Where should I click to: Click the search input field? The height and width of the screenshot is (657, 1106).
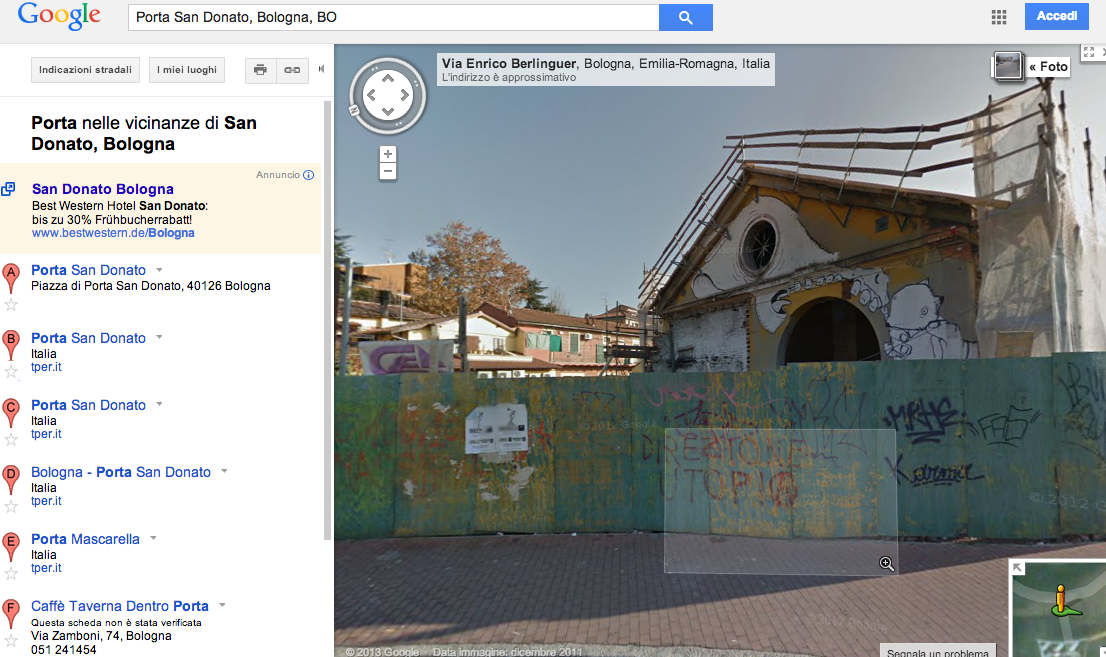tap(393, 17)
